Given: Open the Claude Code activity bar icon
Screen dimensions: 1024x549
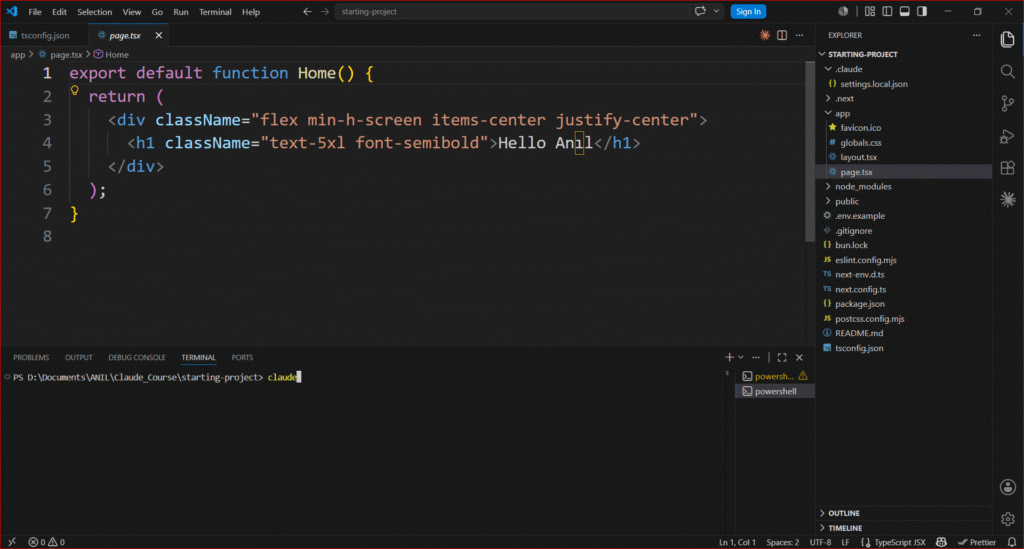Looking at the screenshot, I should coord(1008,199).
